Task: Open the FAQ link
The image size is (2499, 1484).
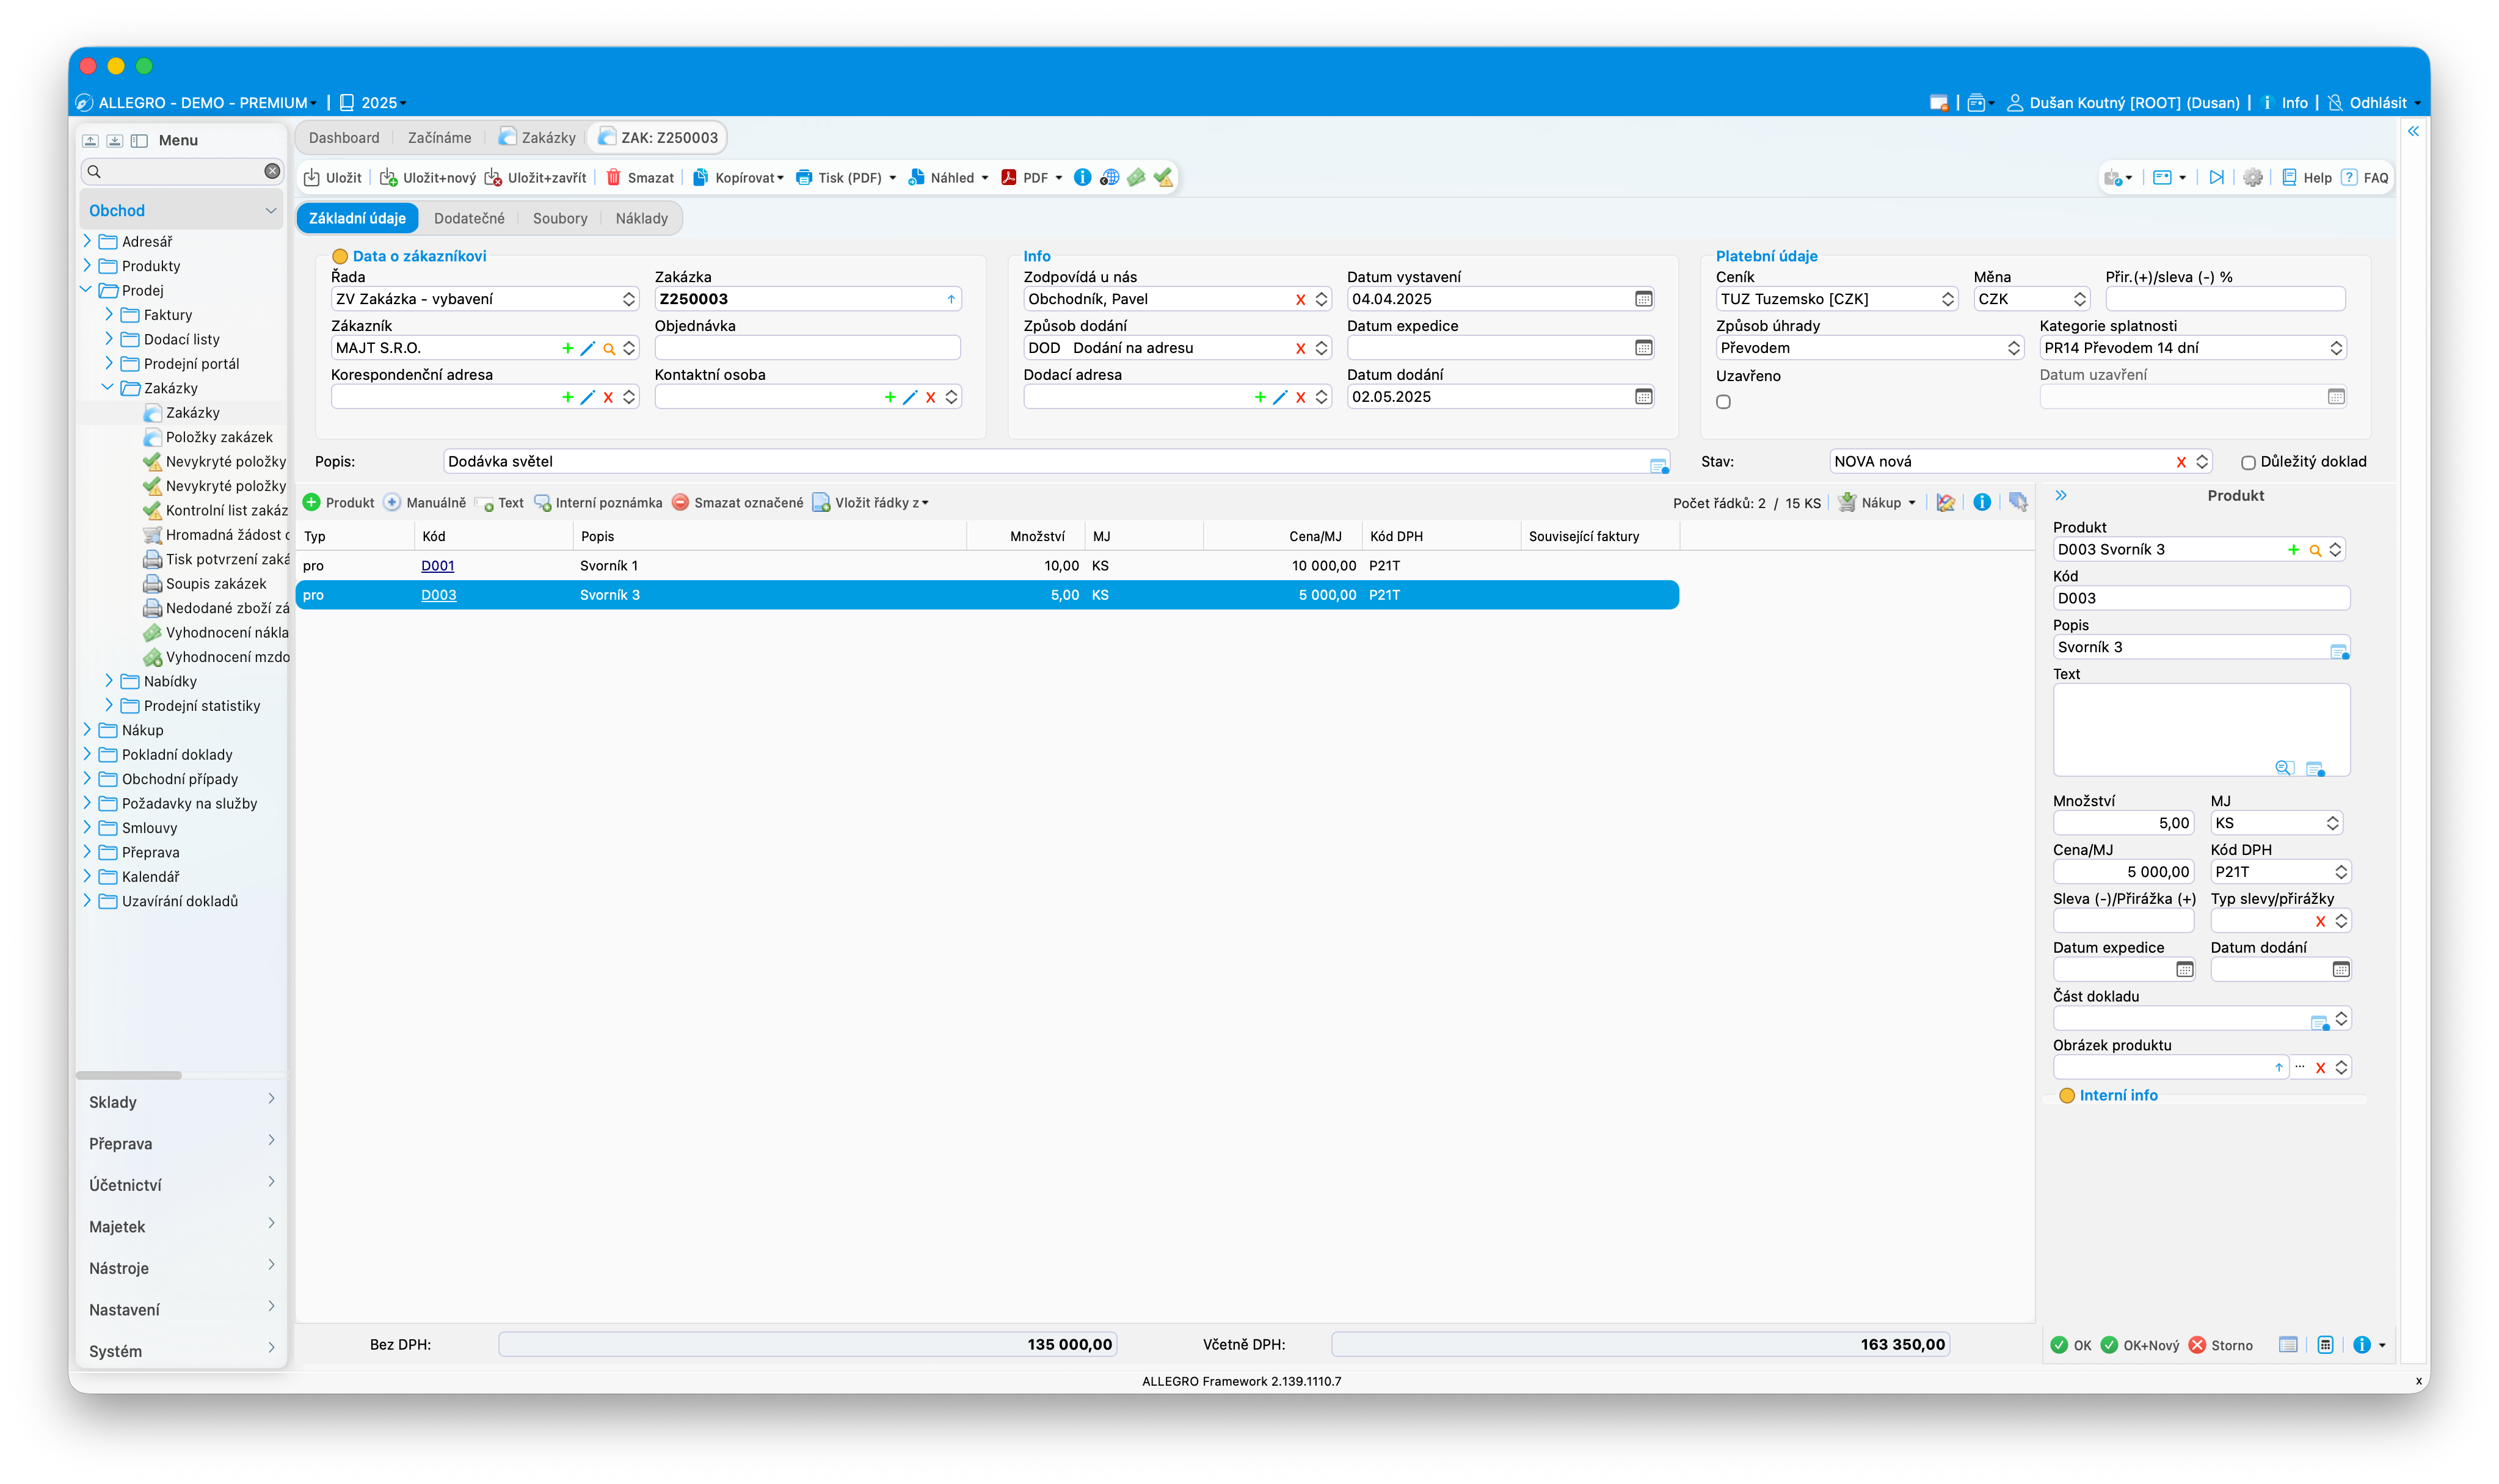Action: click(x=2365, y=178)
